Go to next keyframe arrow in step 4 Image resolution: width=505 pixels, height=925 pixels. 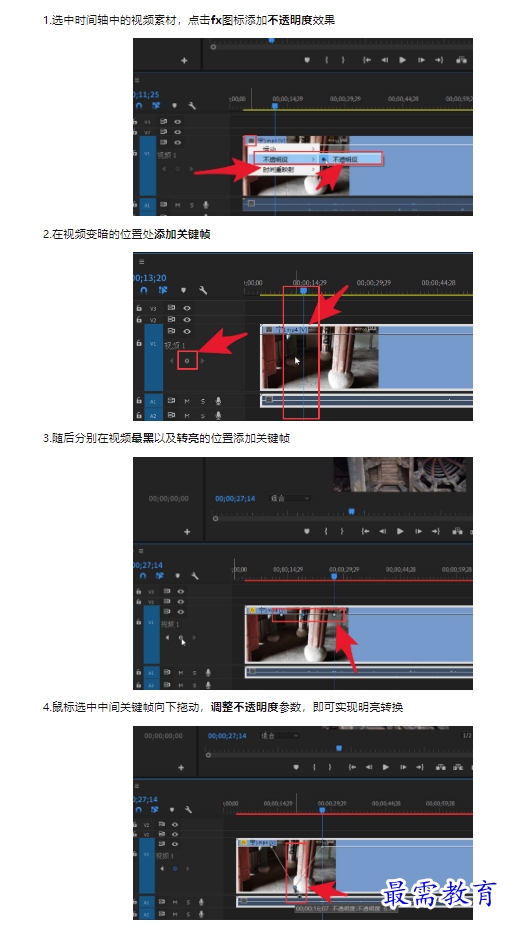pos(188,868)
